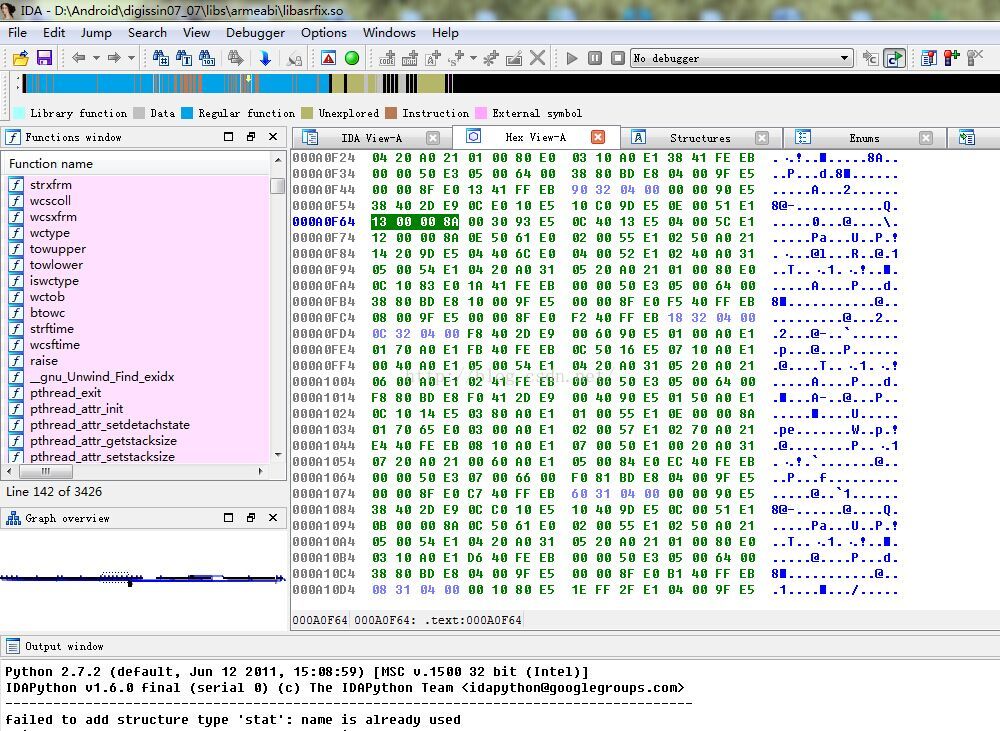This screenshot has width=1000, height=731.
Task: Expand the forward arrow history dropdown
Action: coord(131,58)
